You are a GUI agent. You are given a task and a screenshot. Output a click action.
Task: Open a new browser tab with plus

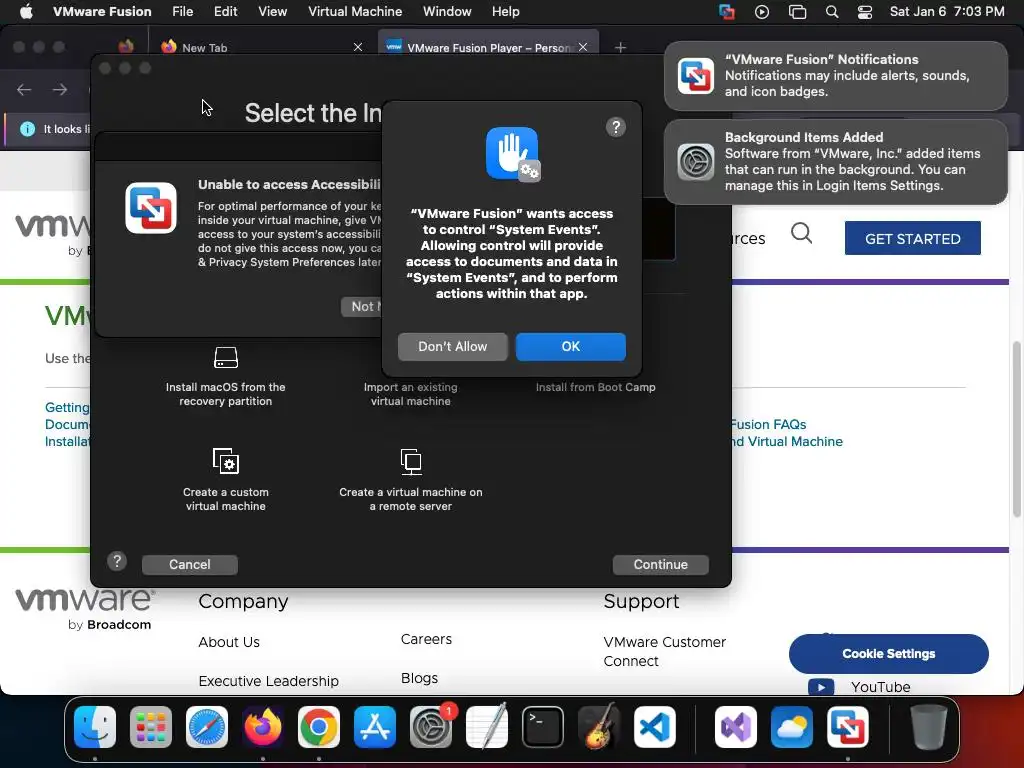click(x=620, y=47)
